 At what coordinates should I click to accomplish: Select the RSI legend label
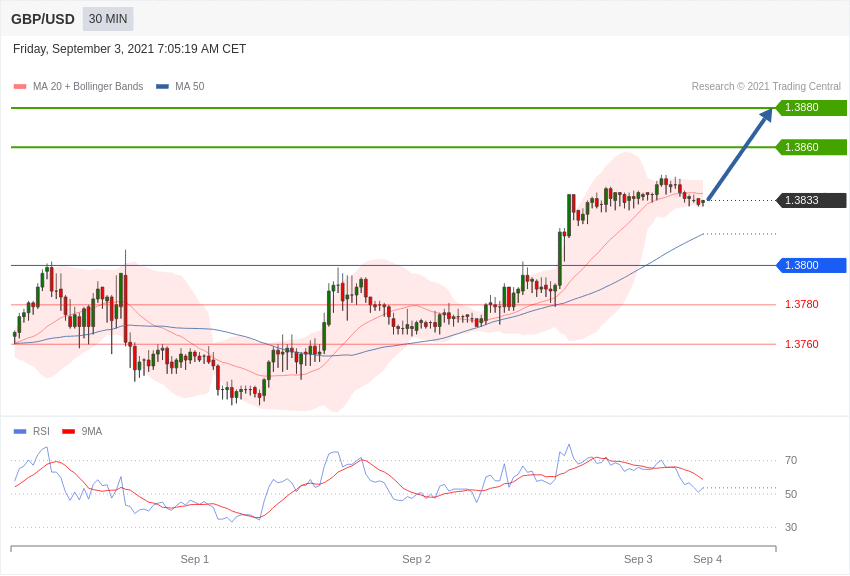click(x=41, y=431)
